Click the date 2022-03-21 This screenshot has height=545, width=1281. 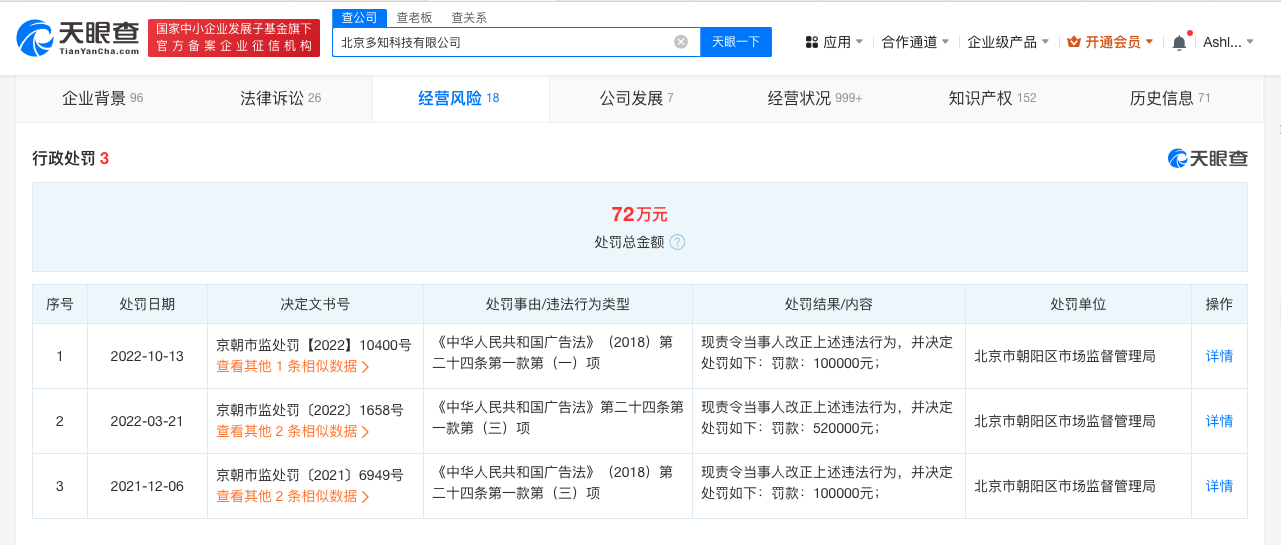click(147, 421)
